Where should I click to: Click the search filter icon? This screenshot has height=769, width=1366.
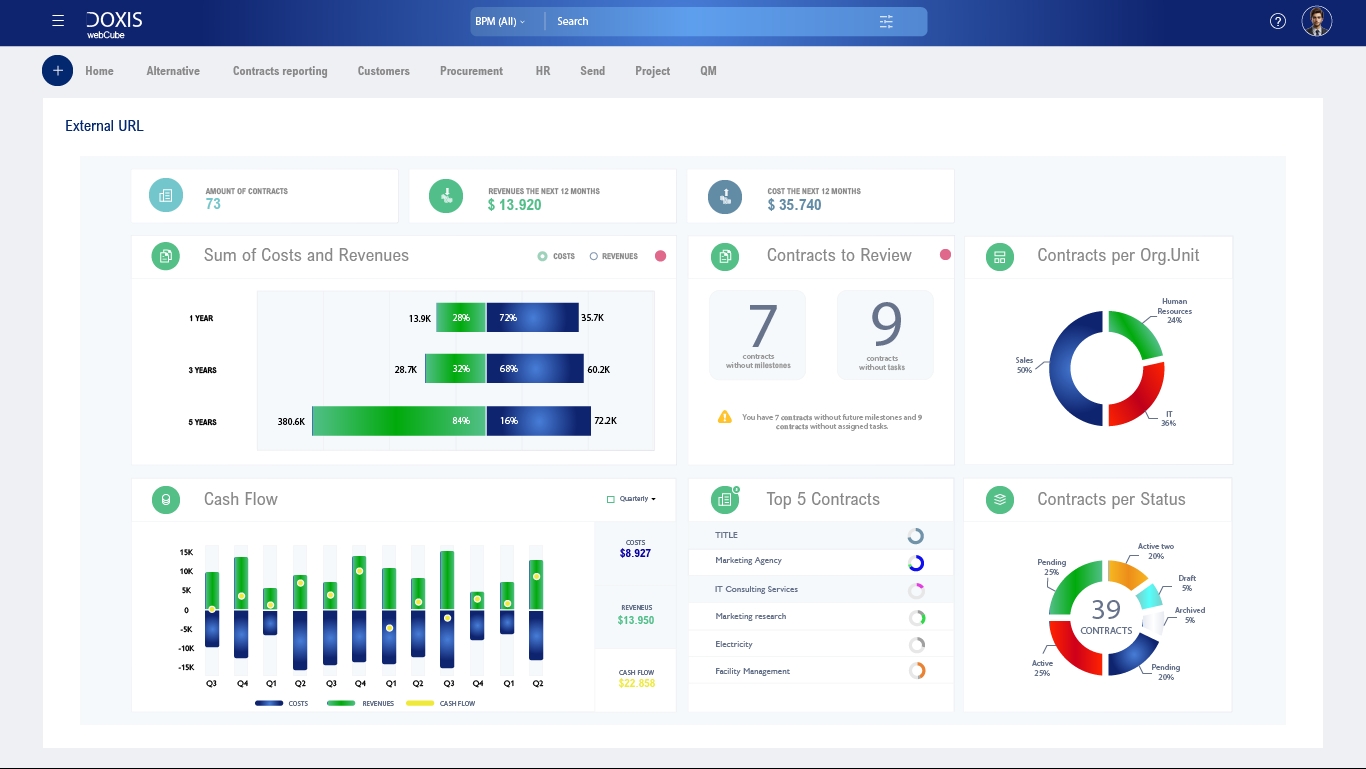tap(885, 21)
